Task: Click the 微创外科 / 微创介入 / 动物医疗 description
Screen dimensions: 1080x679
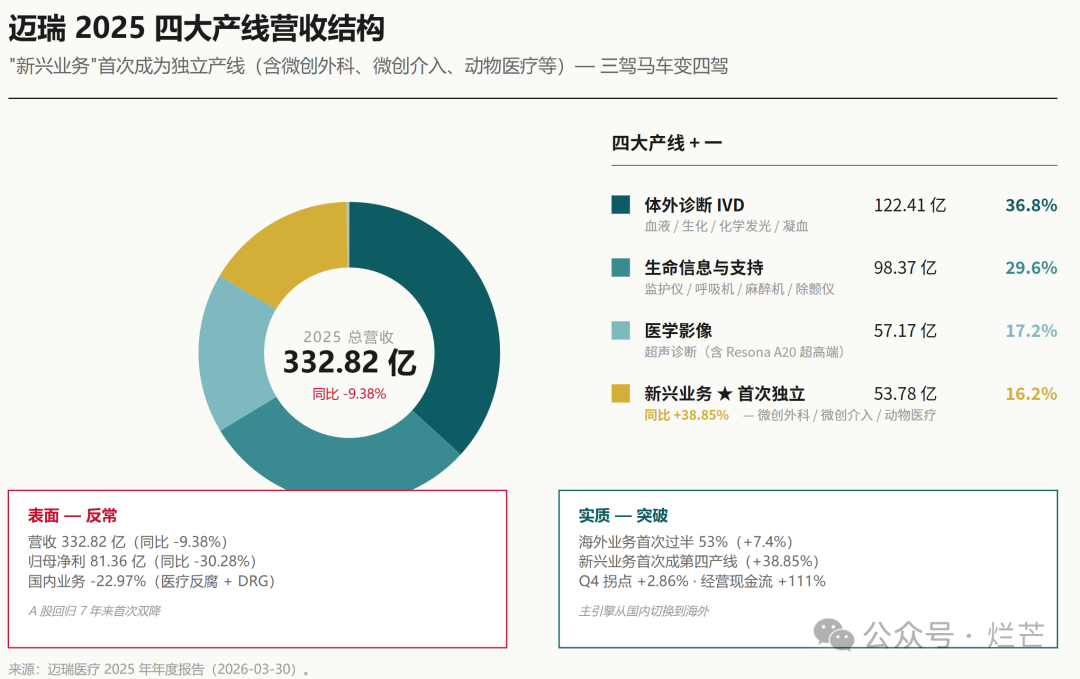Action: [x=847, y=415]
